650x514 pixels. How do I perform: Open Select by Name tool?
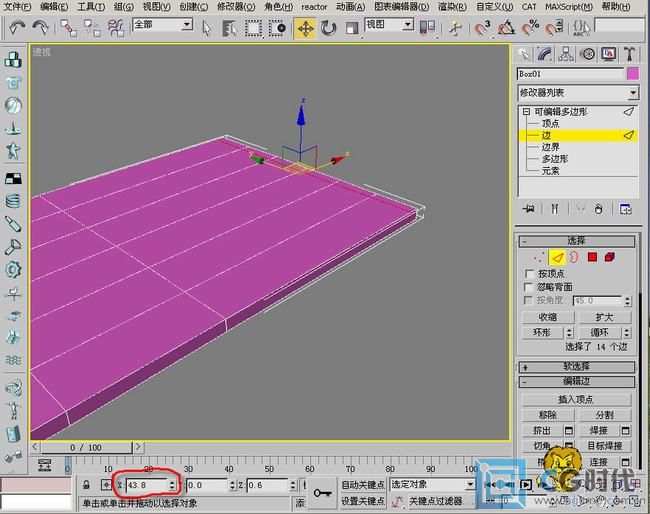(229, 28)
